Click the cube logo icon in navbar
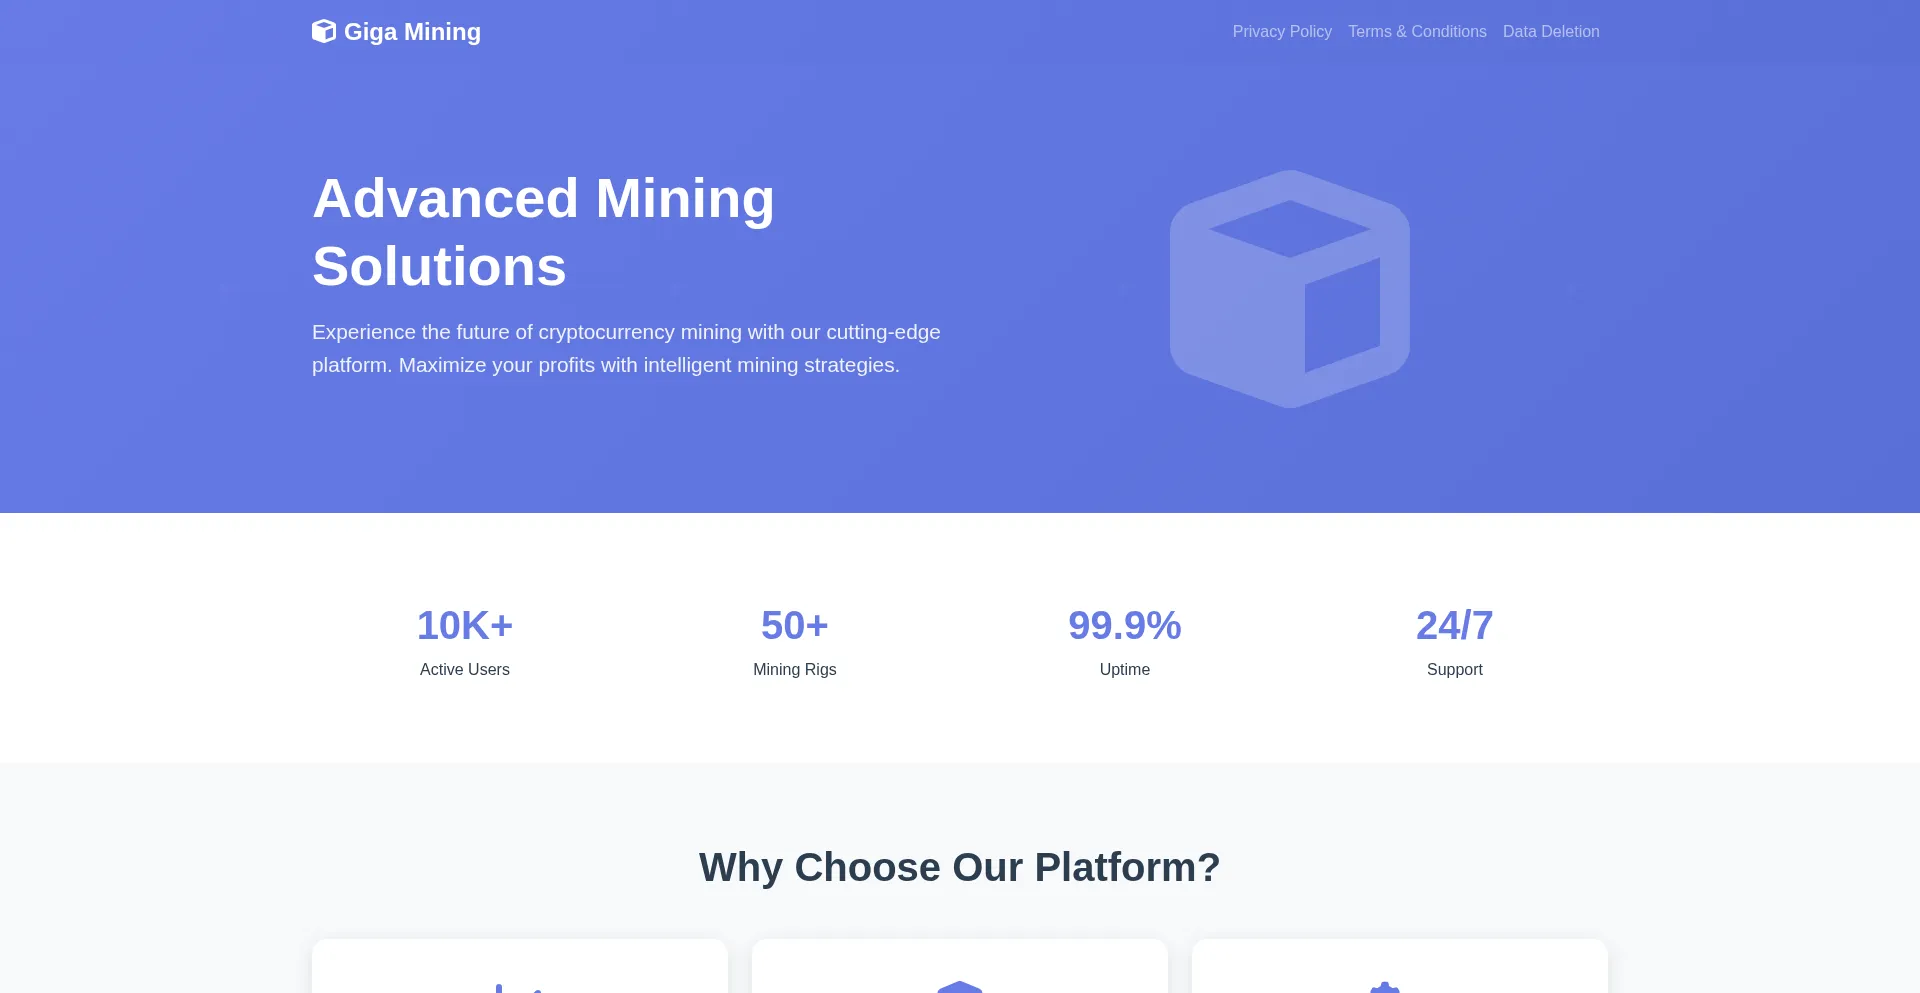 click(x=323, y=32)
